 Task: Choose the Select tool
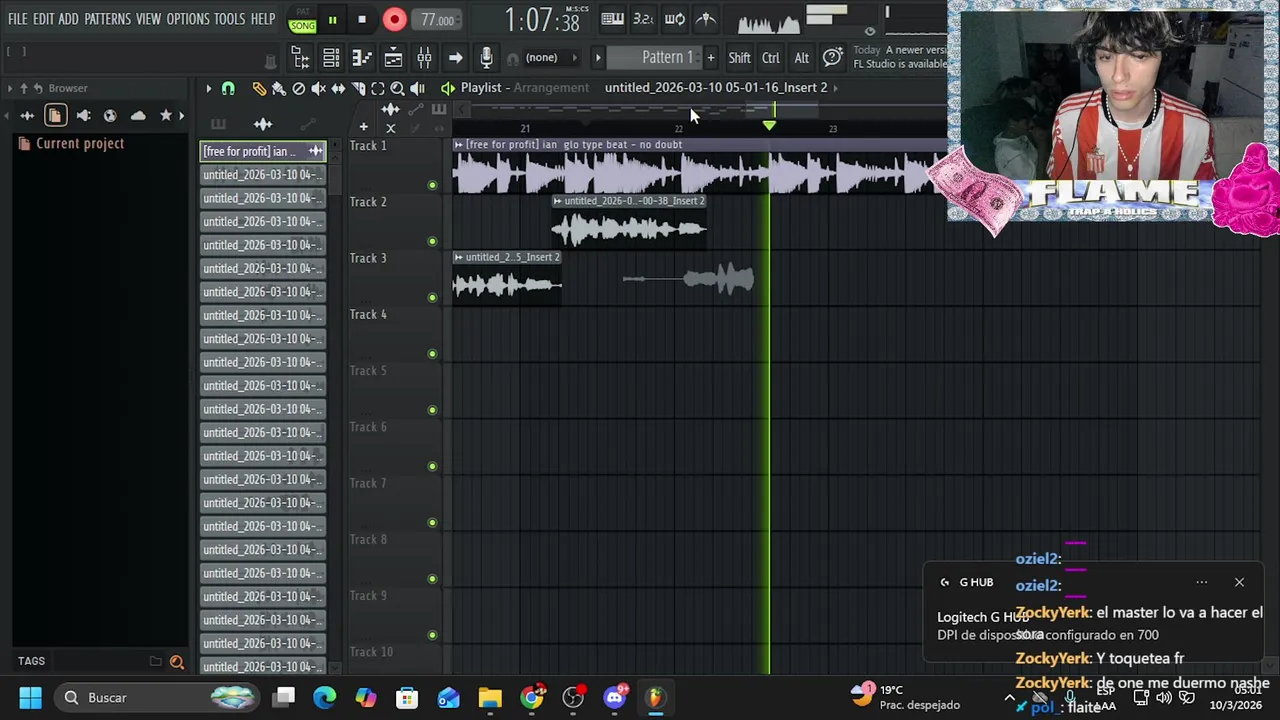tap(378, 88)
